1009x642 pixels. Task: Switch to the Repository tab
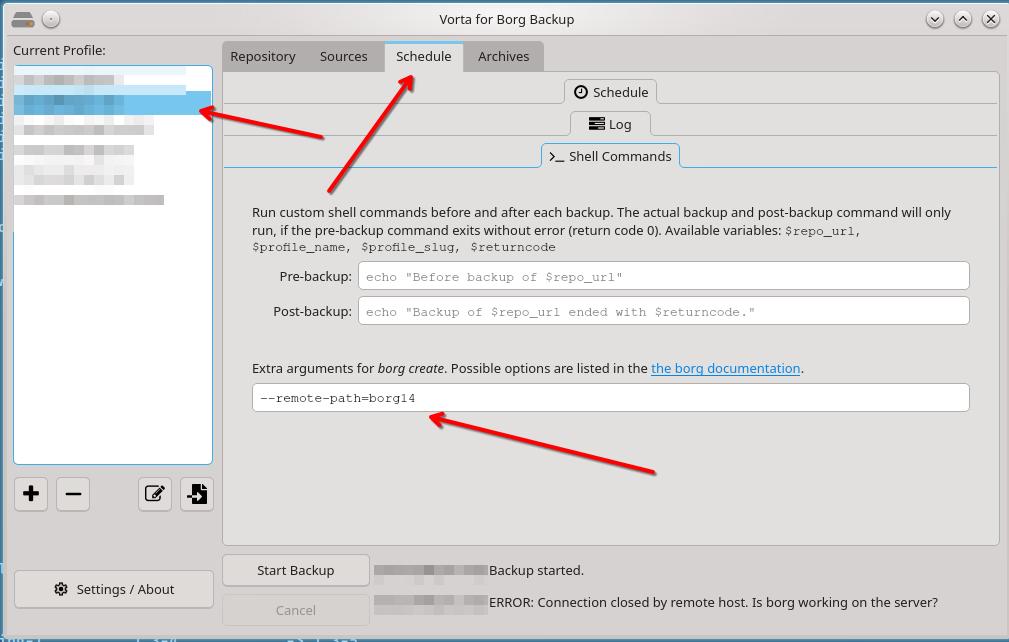[263, 57]
